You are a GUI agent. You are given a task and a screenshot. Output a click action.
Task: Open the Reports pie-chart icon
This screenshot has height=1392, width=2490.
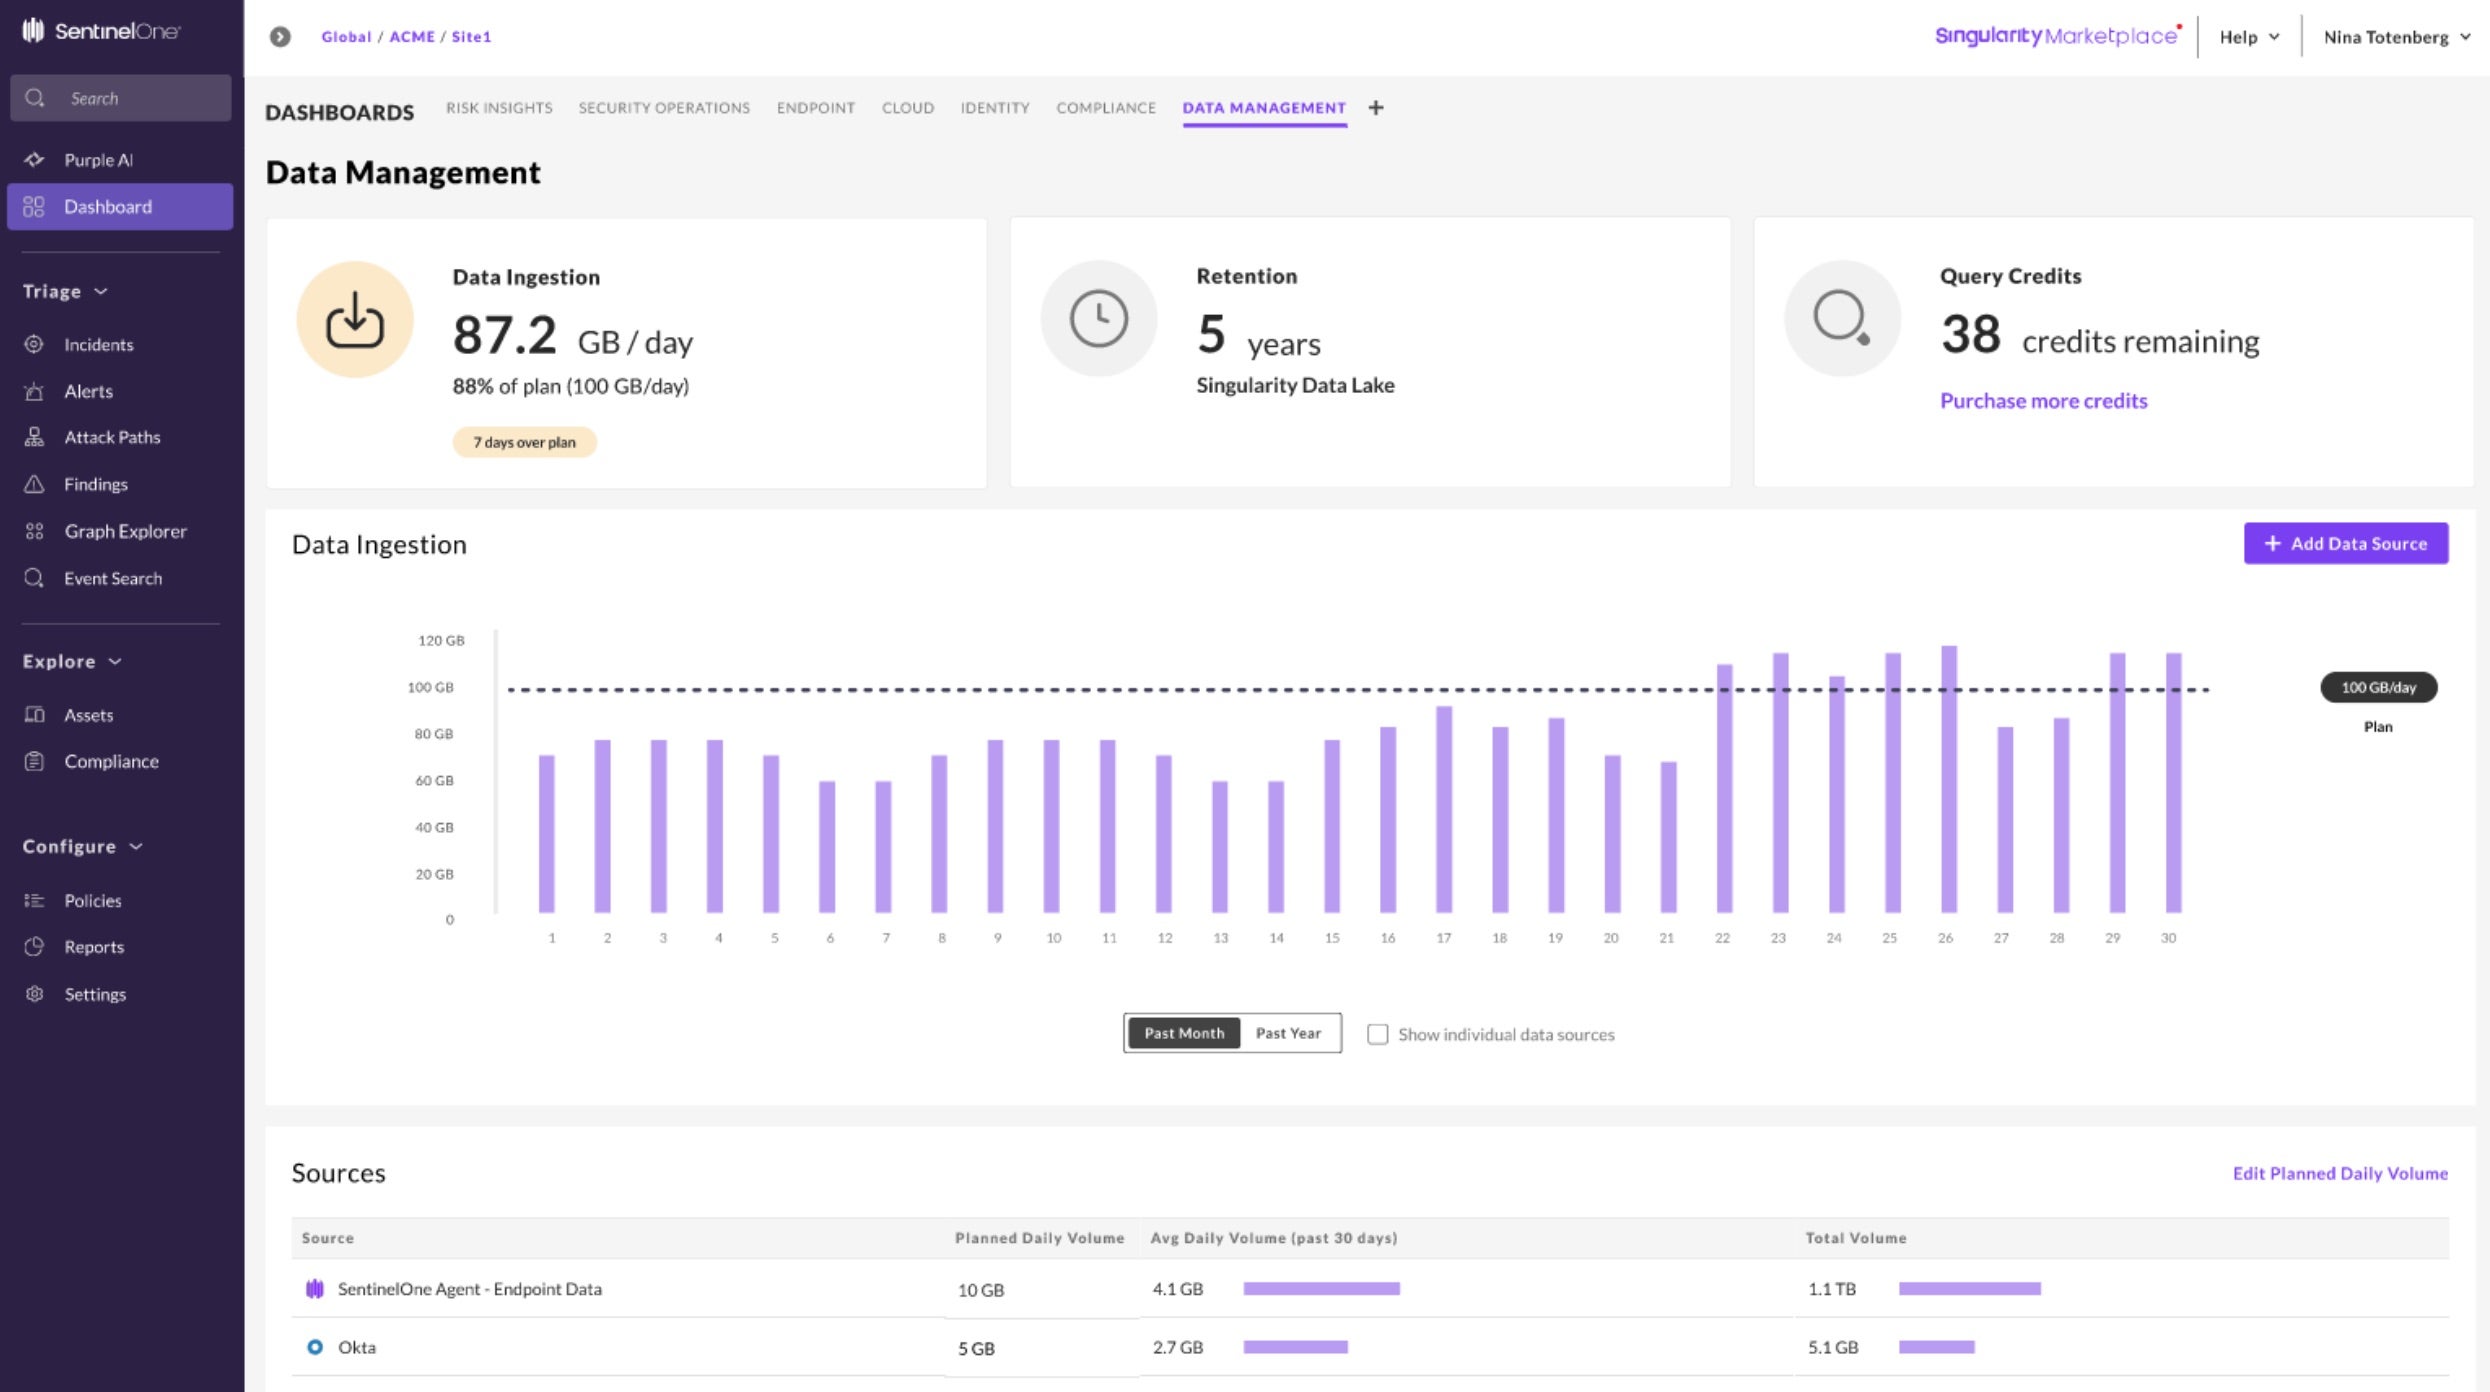[34, 946]
